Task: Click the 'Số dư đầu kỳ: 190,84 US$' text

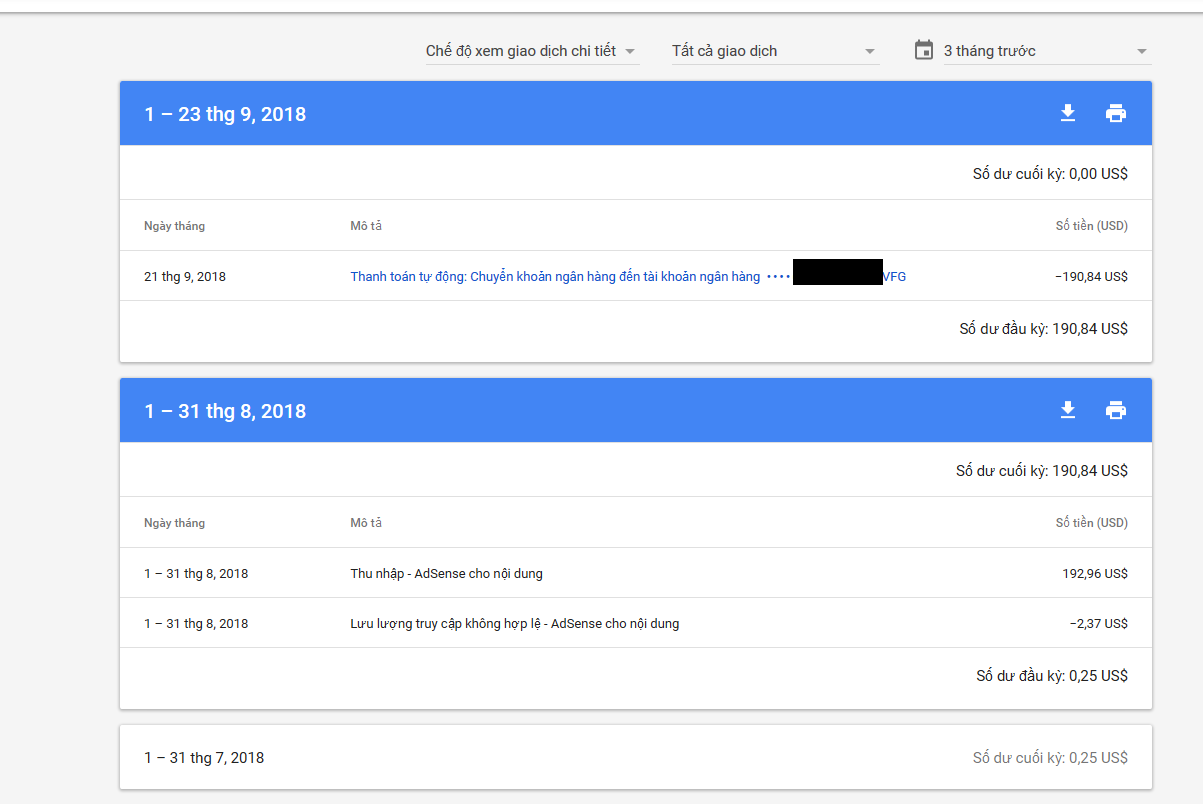Action: pyautogui.click(x=1043, y=329)
